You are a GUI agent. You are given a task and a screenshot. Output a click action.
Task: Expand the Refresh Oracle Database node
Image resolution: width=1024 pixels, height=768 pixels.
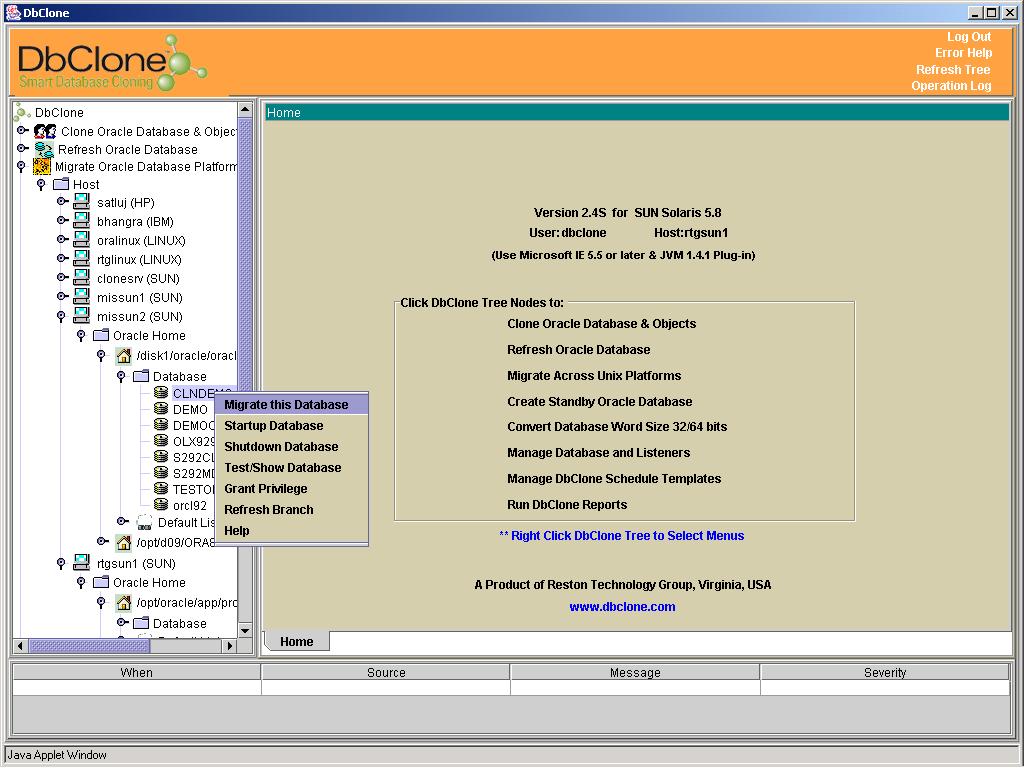(x=22, y=148)
